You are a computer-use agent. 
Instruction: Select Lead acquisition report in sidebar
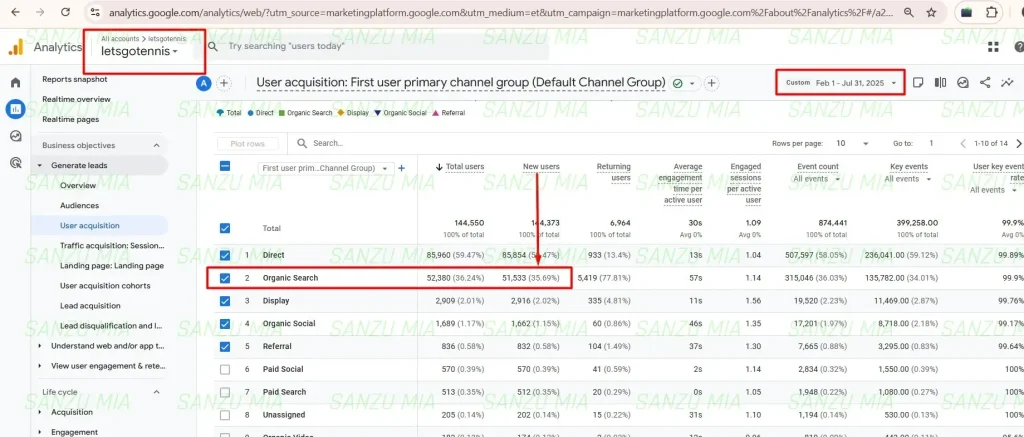(90, 306)
